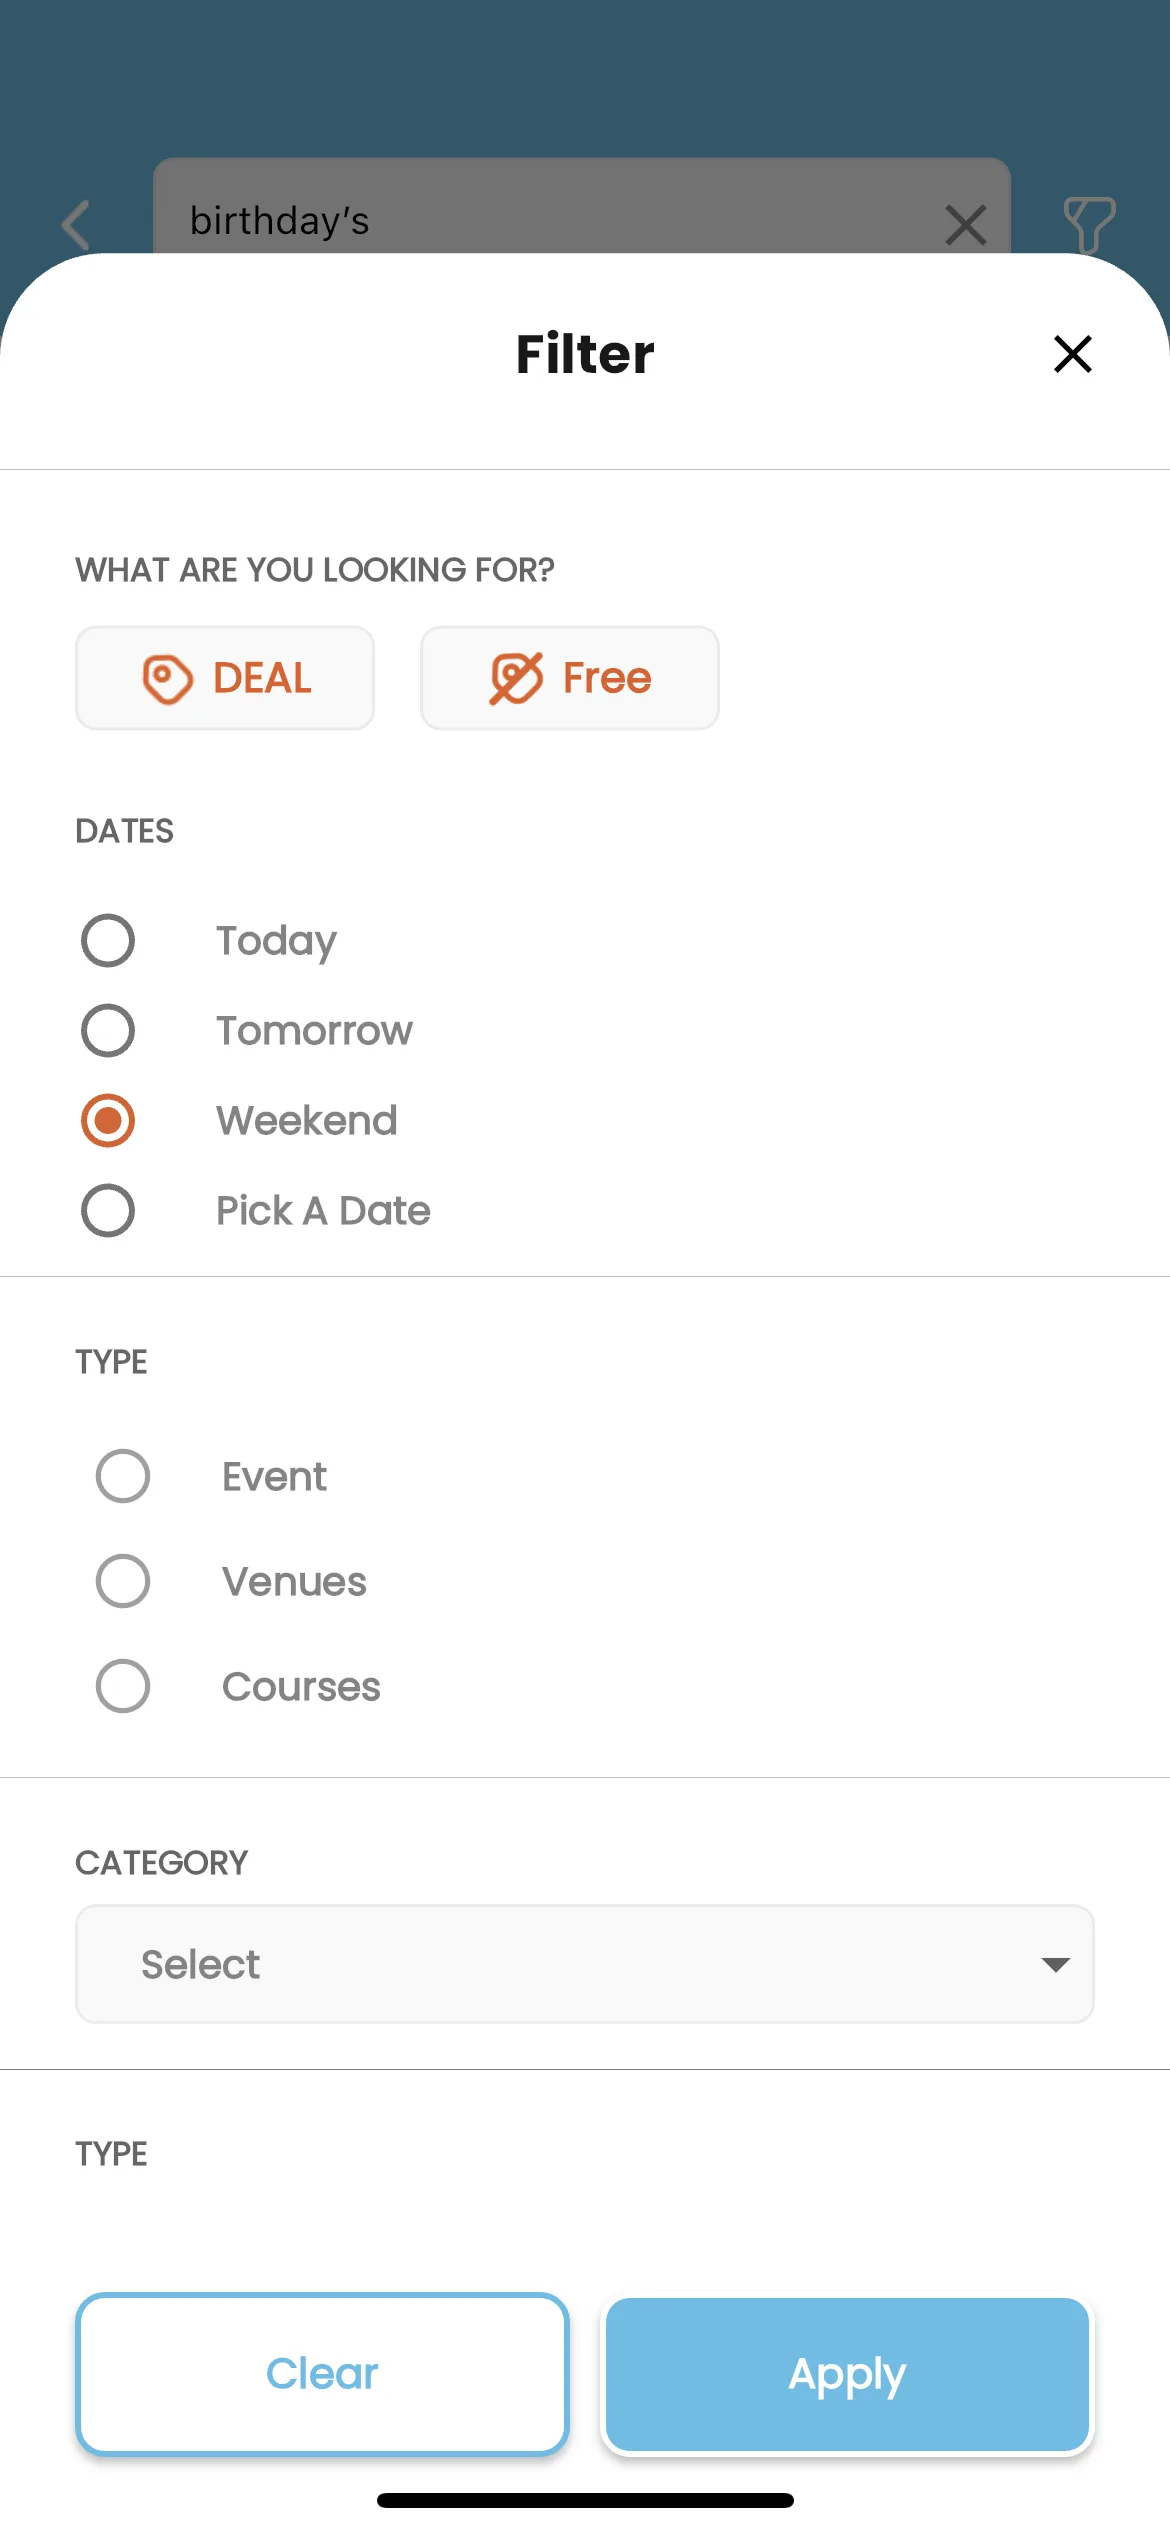Select the Weekend radio button
The height and width of the screenshot is (2532, 1170).
click(x=108, y=1120)
